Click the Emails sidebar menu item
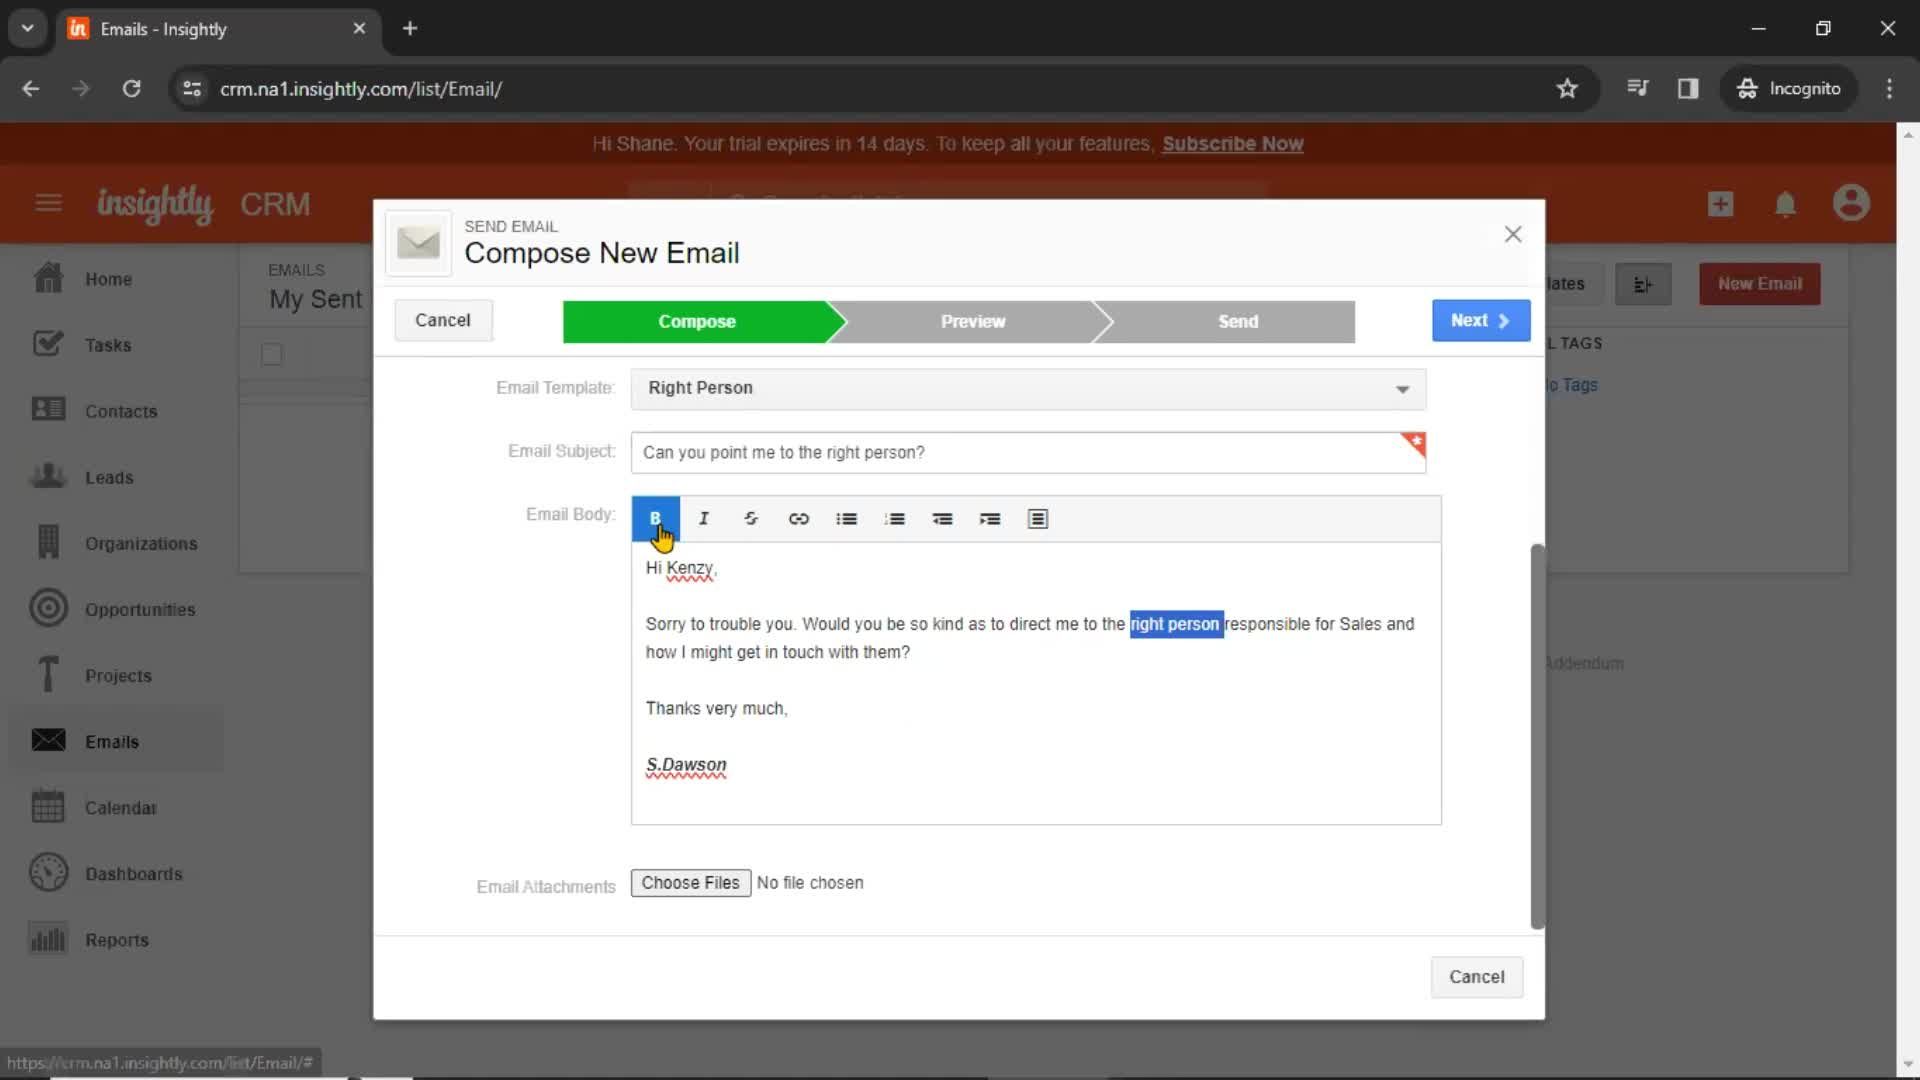Viewport: 1920px width, 1080px height. tap(112, 741)
